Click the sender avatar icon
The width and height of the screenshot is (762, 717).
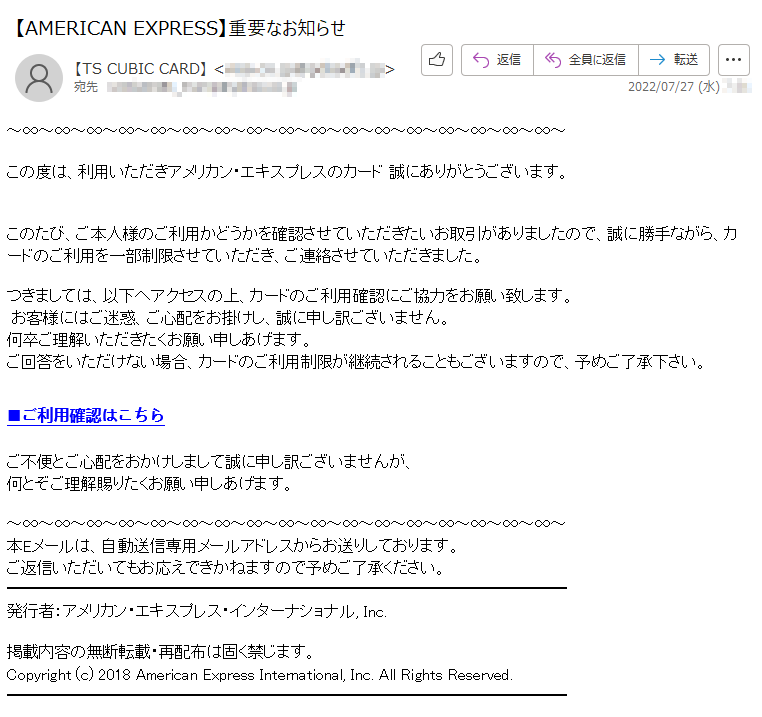click(x=39, y=78)
